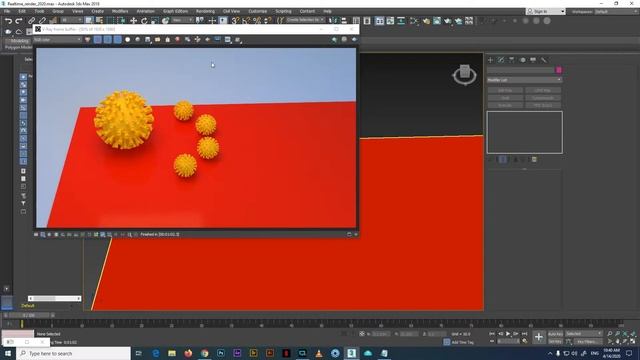
Task: Click the pink object color swatch
Action: [x=559, y=70]
